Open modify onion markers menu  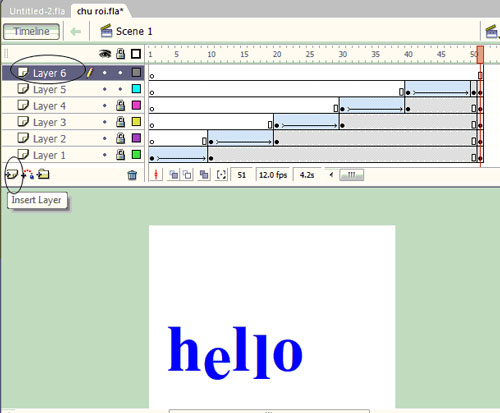(221, 175)
